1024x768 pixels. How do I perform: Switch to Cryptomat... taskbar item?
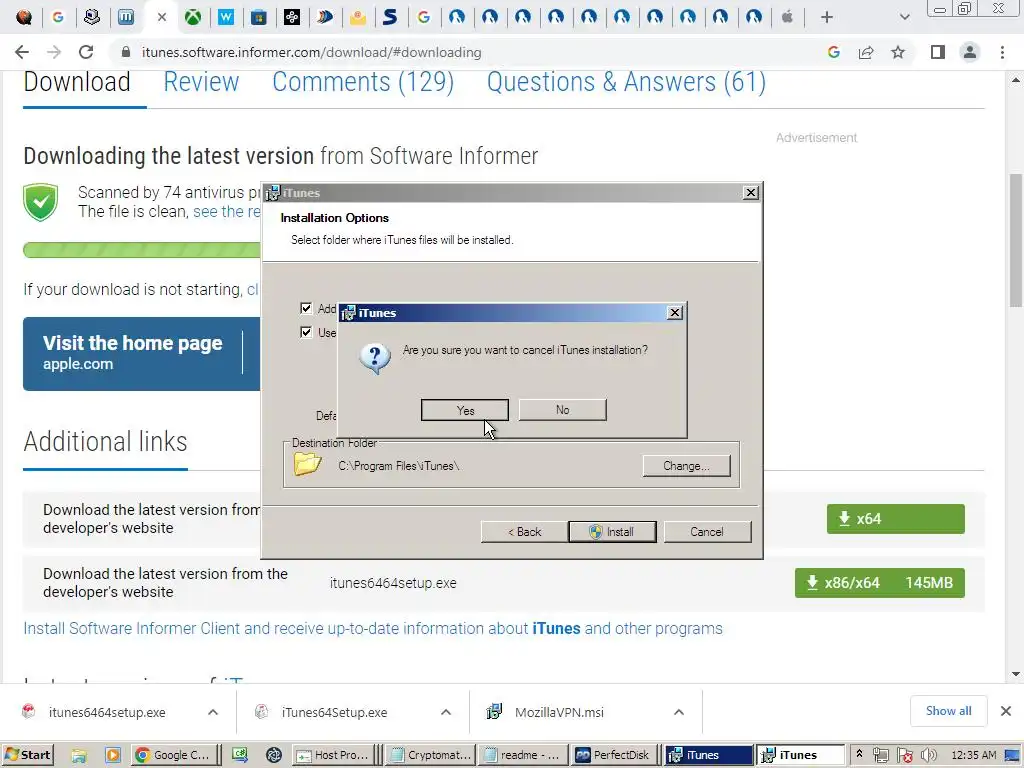point(430,755)
